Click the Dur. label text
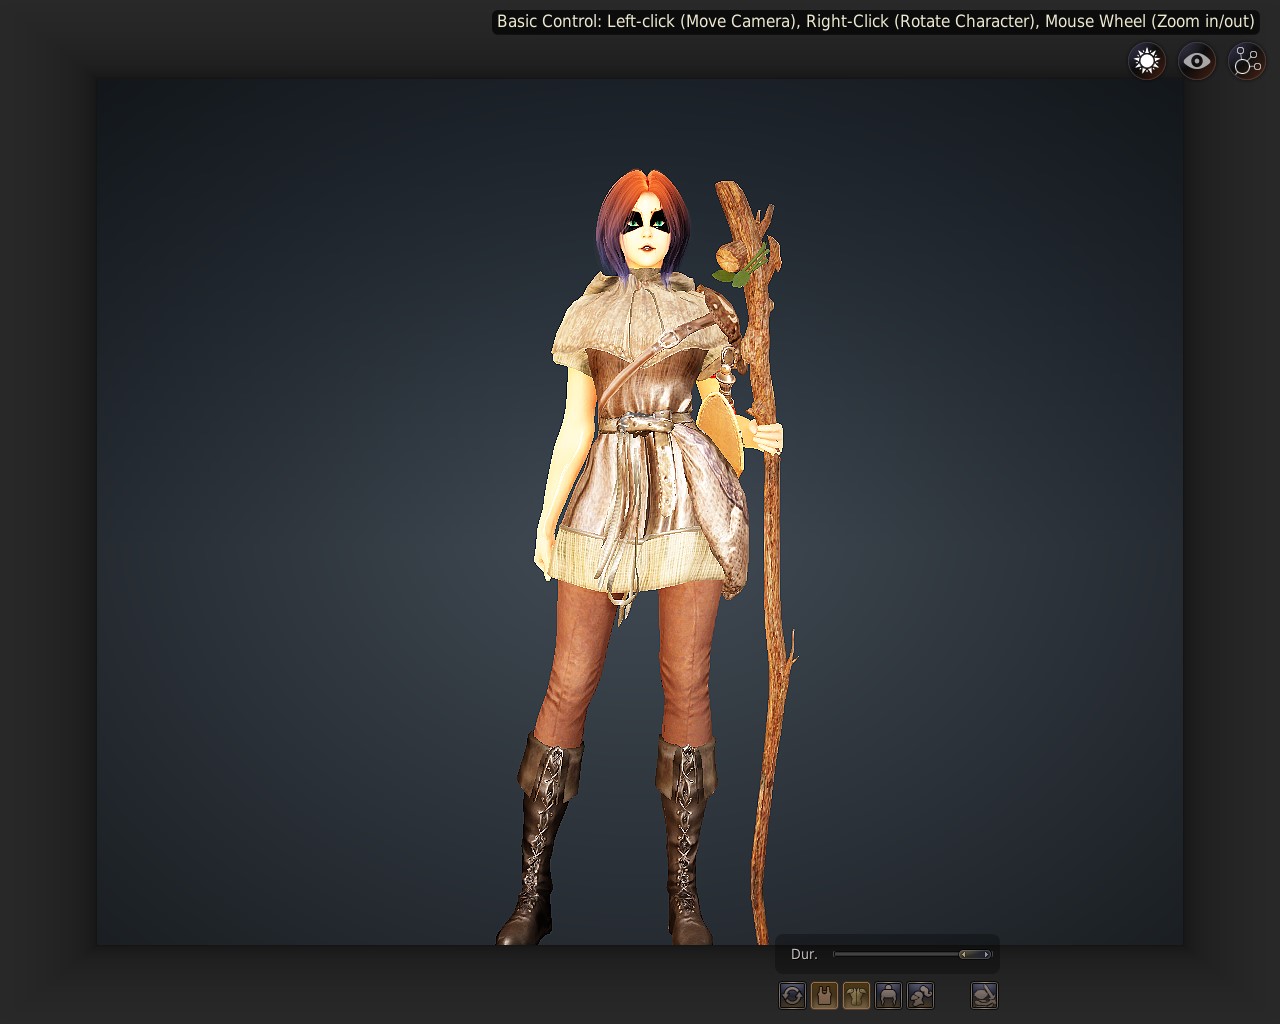 tap(804, 954)
